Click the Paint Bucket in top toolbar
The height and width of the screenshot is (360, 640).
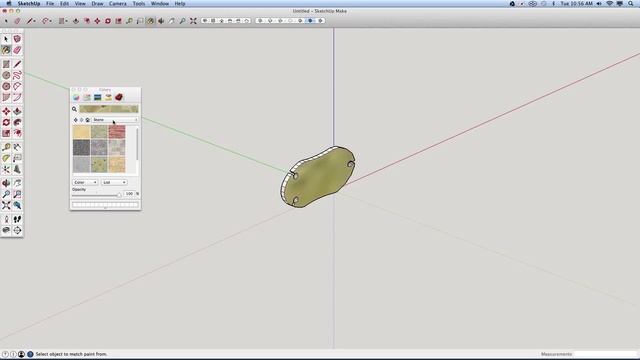pos(151,21)
